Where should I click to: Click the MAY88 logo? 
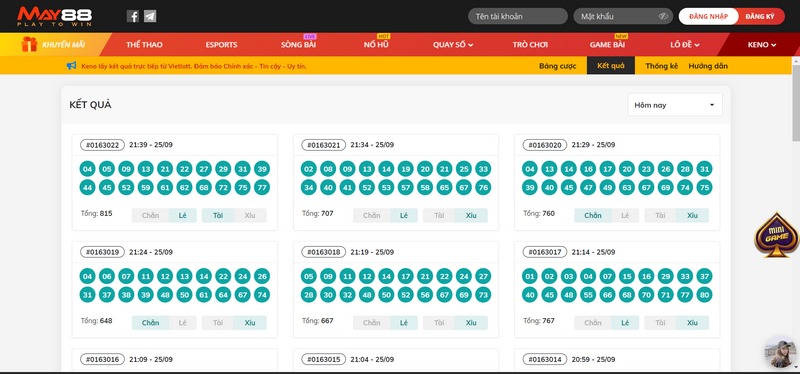tap(55, 16)
